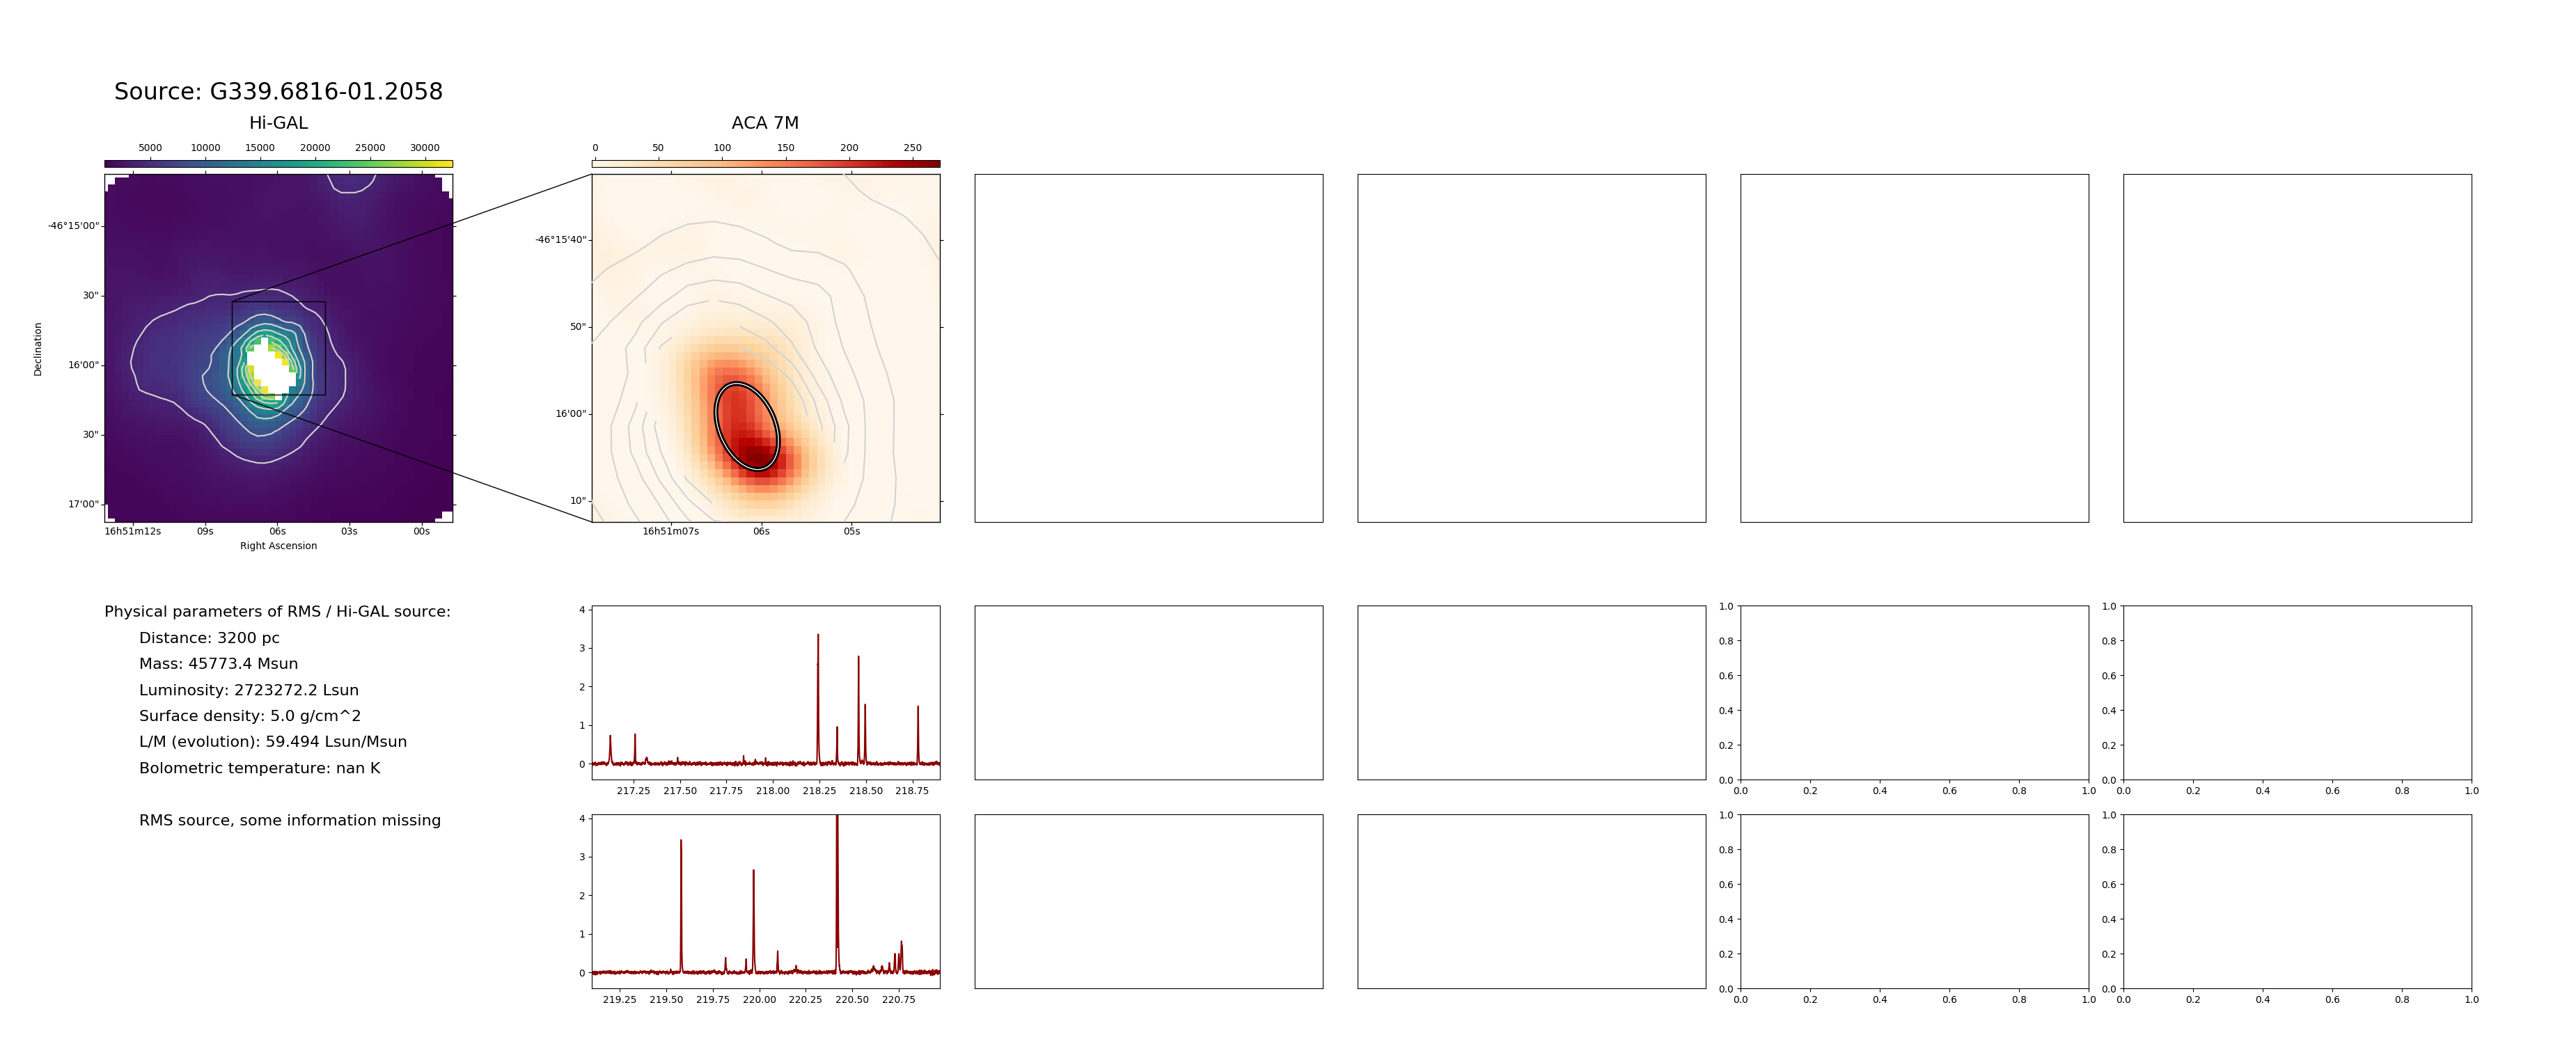Viewport: 2576px width, 1044px height.
Task: Click the "Distance: 3200 pc" line
Action: coord(209,638)
